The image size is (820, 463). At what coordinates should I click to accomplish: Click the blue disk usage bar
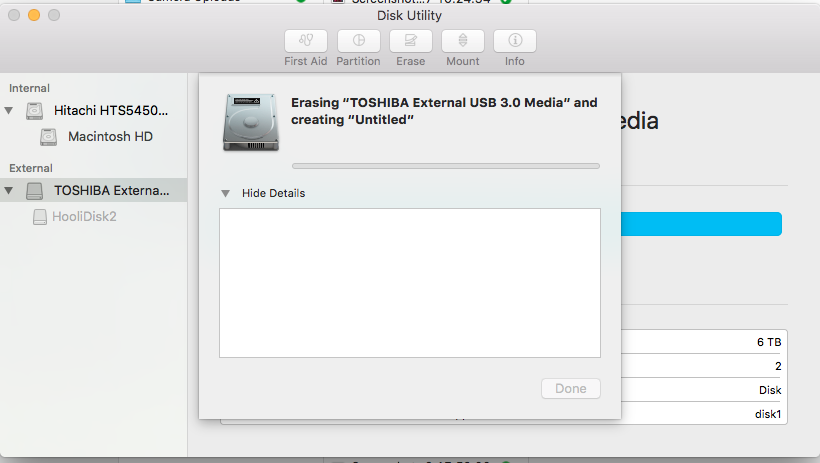tap(701, 224)
